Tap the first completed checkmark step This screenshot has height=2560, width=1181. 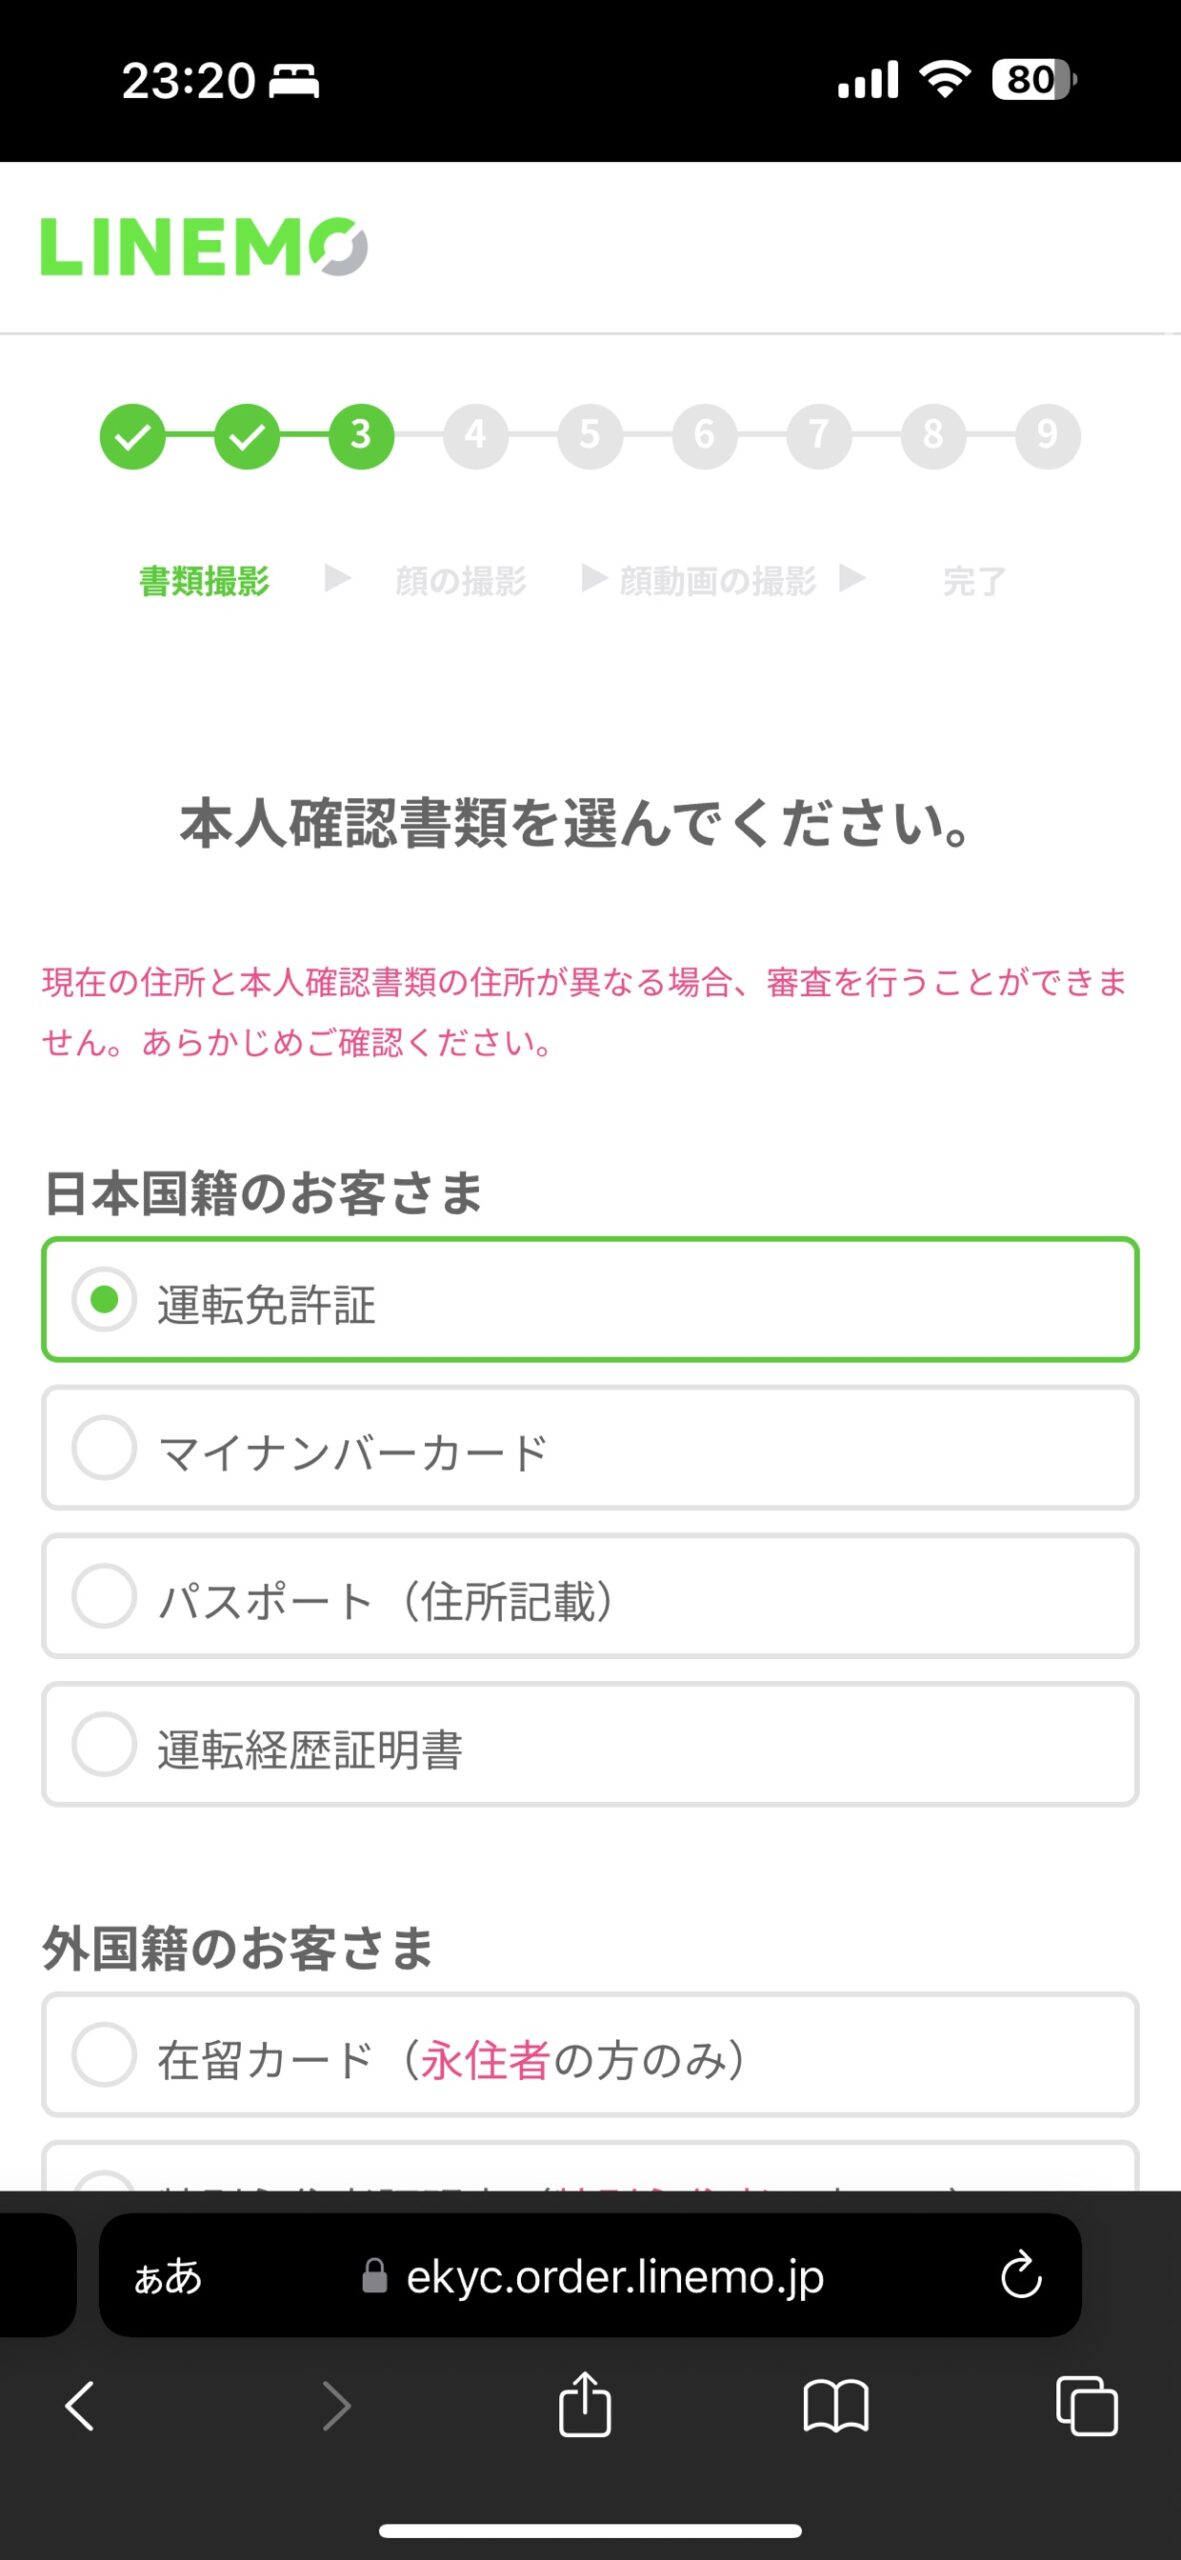[132, 436]
